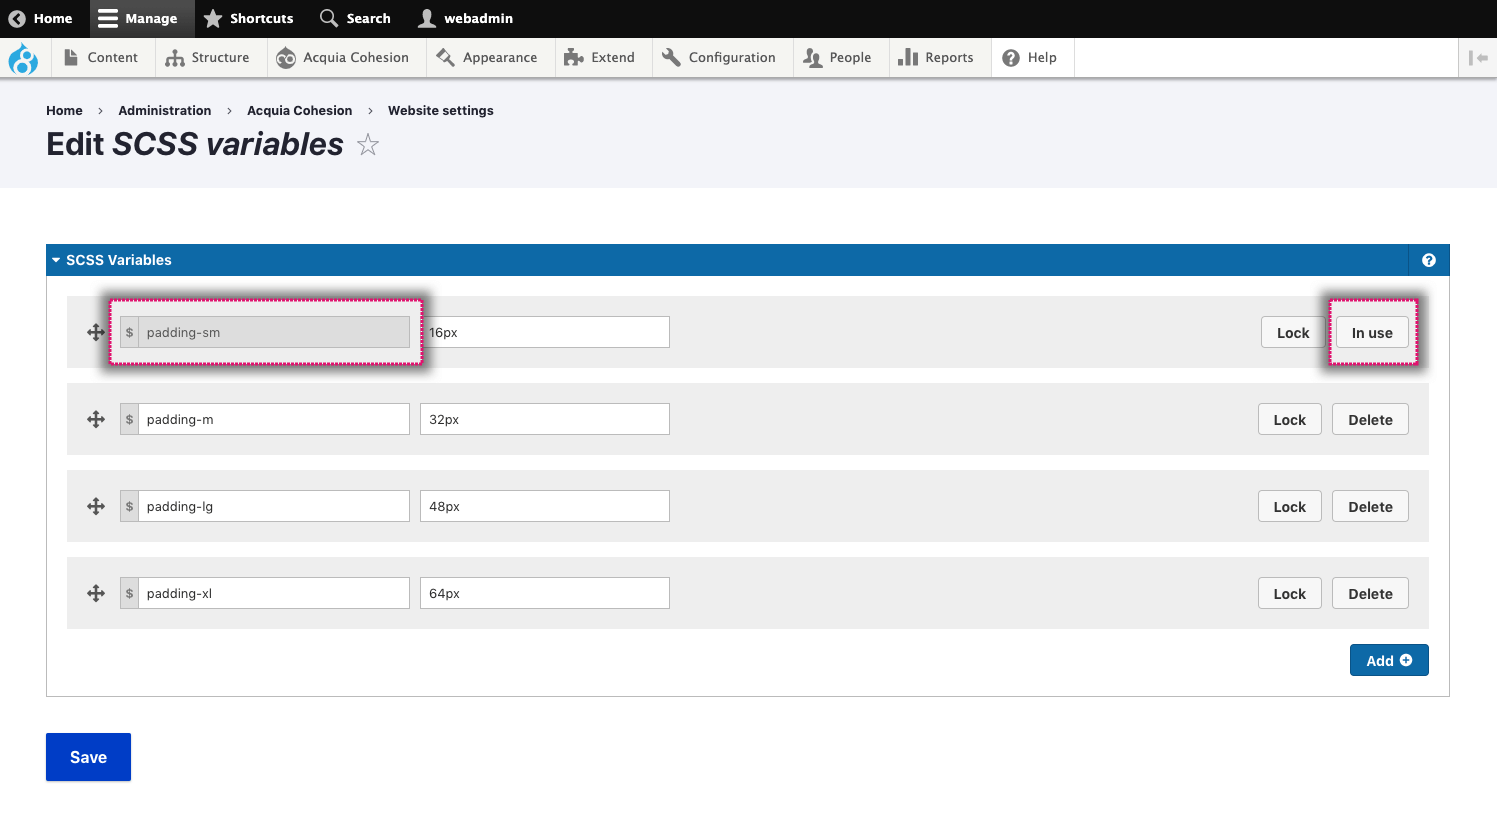Click the padding-sm name field
The width and height of the screenshot is (1497, 815).
[274, 332]
